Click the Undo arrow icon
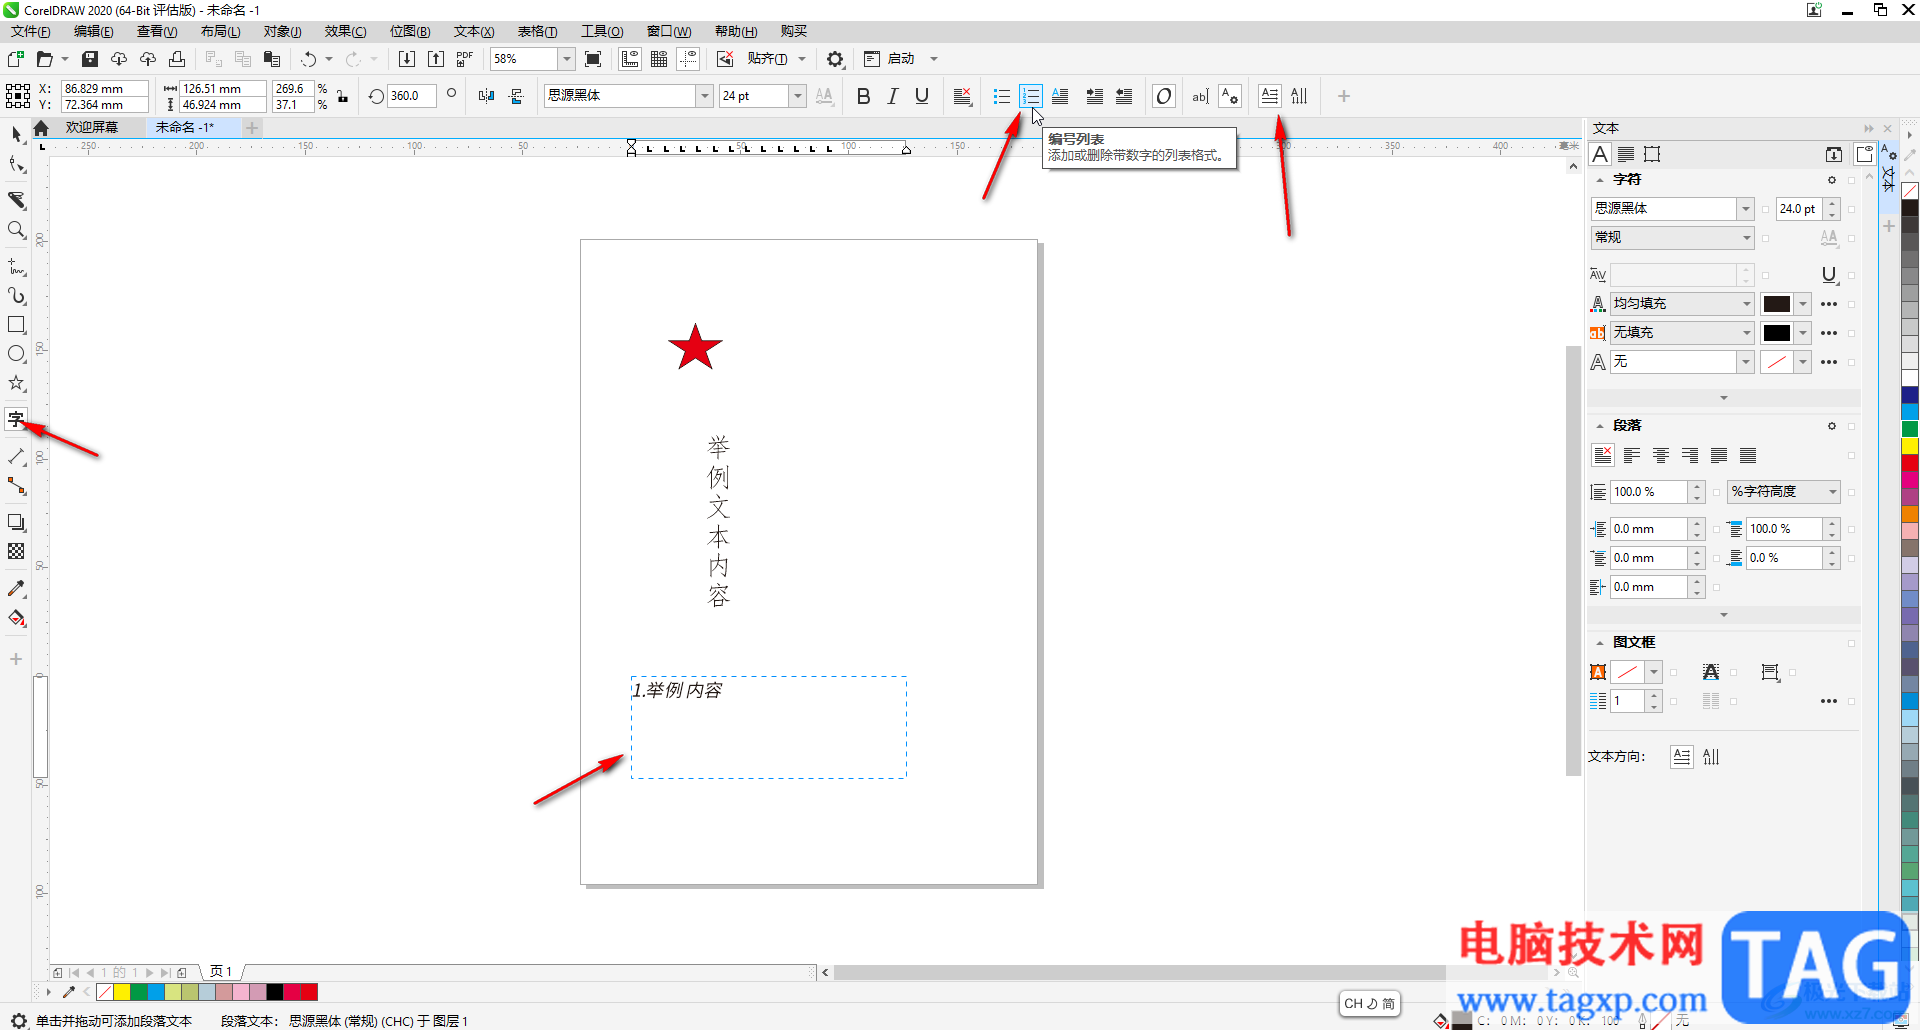This screenshot has height=1030, width=1920. (x=309, y=59)
